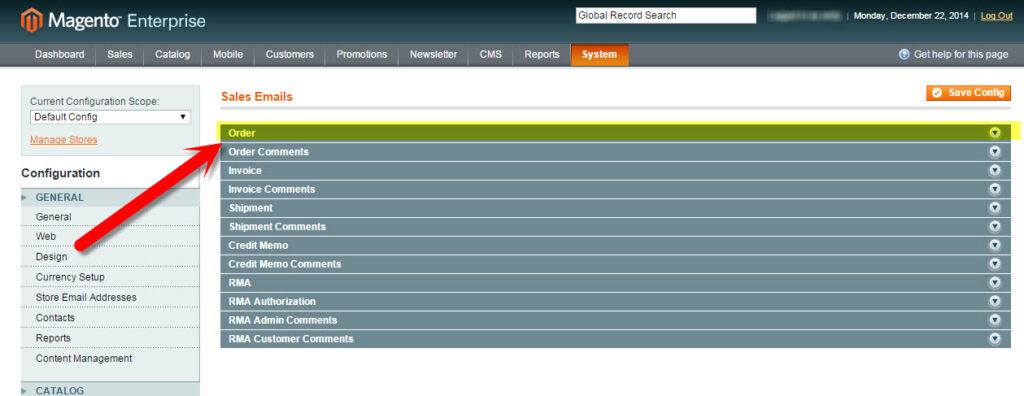Expand the CATALOG configuration group
The height and width of the screenshot is (396, 1024).
110,390
